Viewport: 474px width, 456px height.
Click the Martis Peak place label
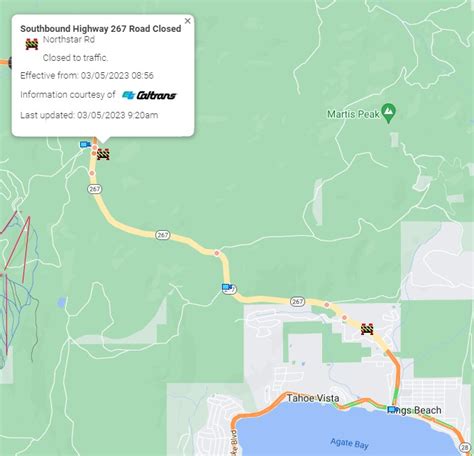point(353,114)
